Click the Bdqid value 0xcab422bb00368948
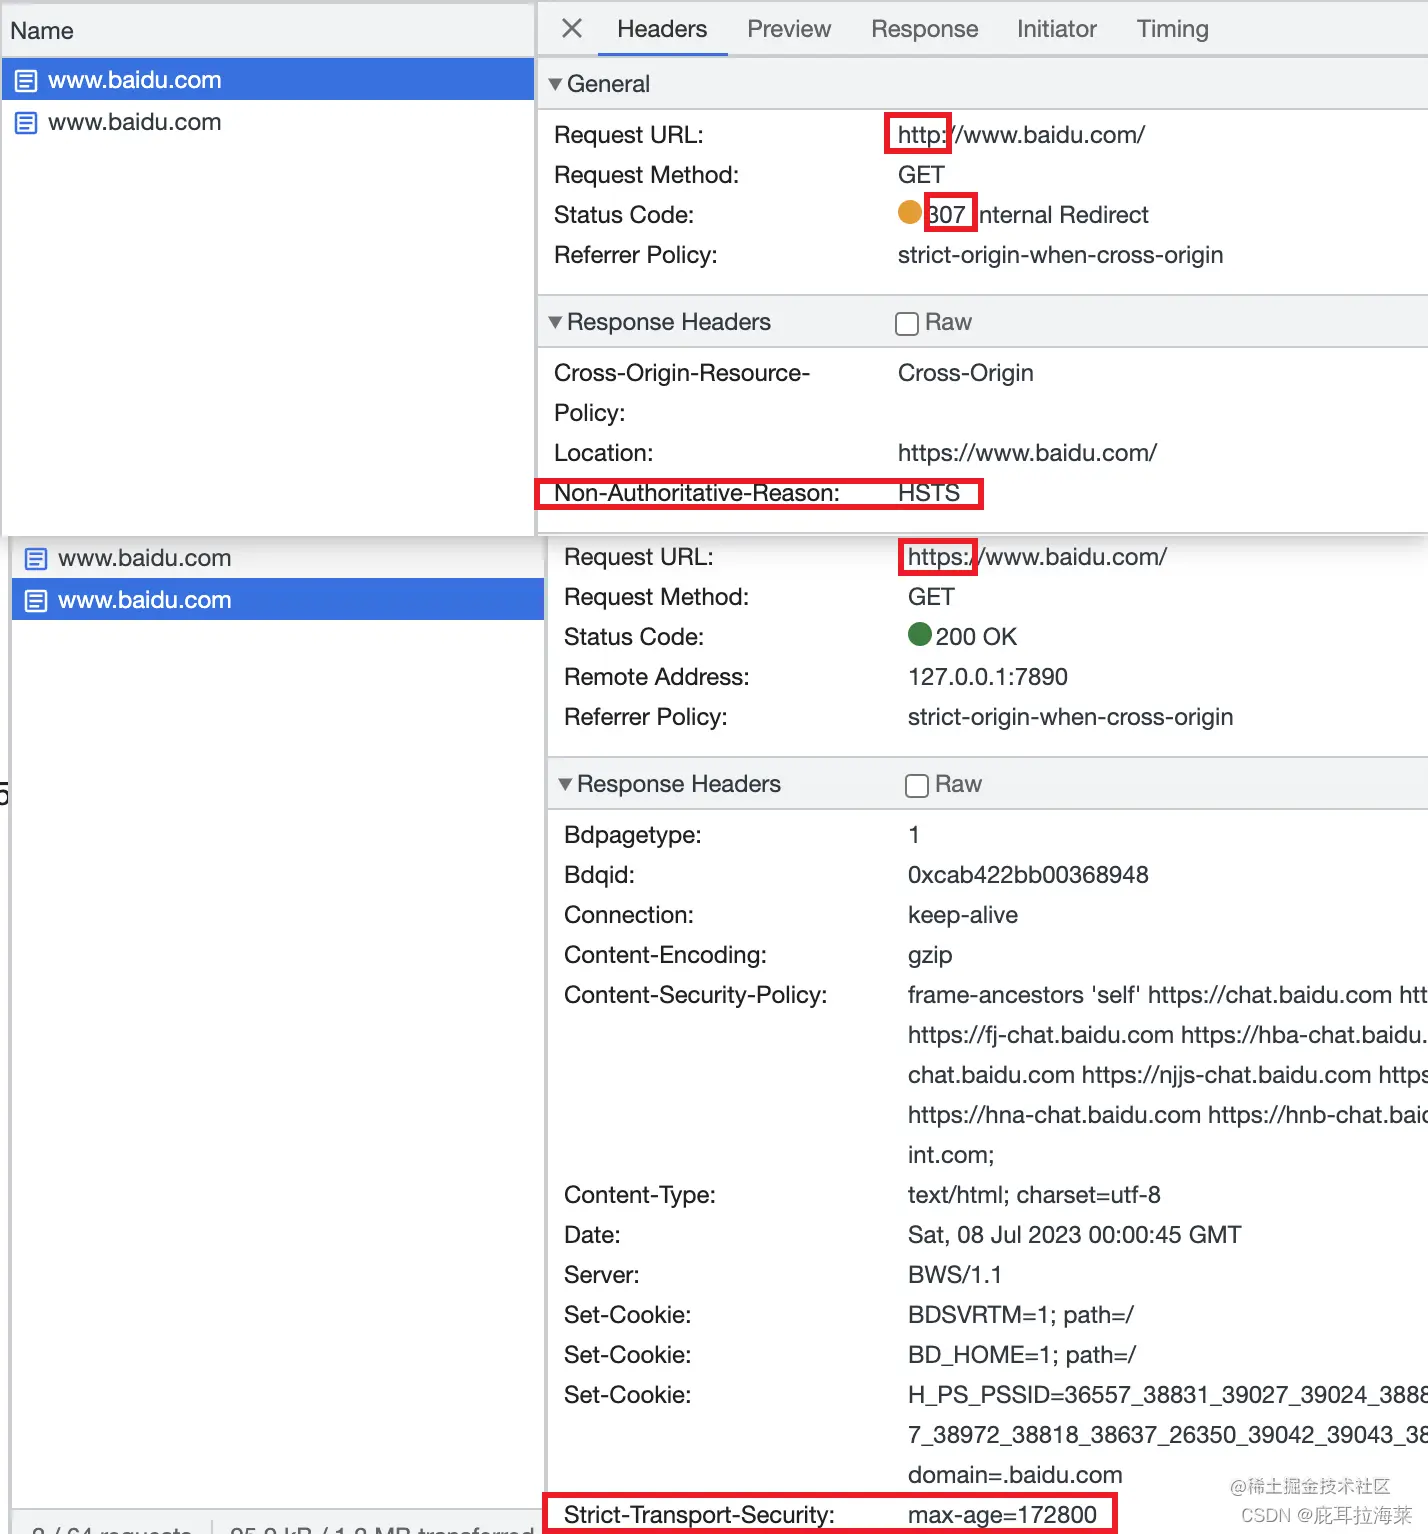 pyautogui.click(x=1028, y=875)
